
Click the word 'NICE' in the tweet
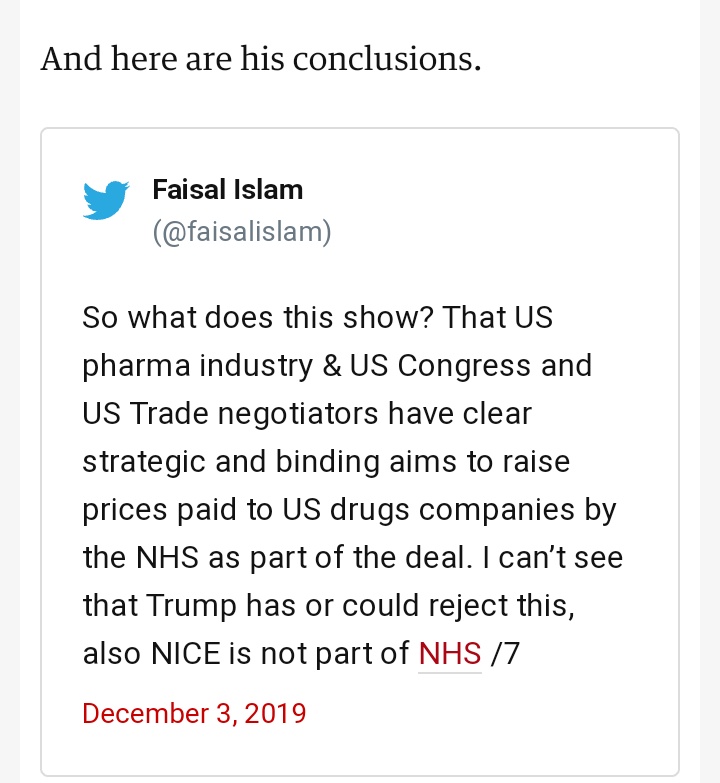pyautogui.click(x=185, y=653)
